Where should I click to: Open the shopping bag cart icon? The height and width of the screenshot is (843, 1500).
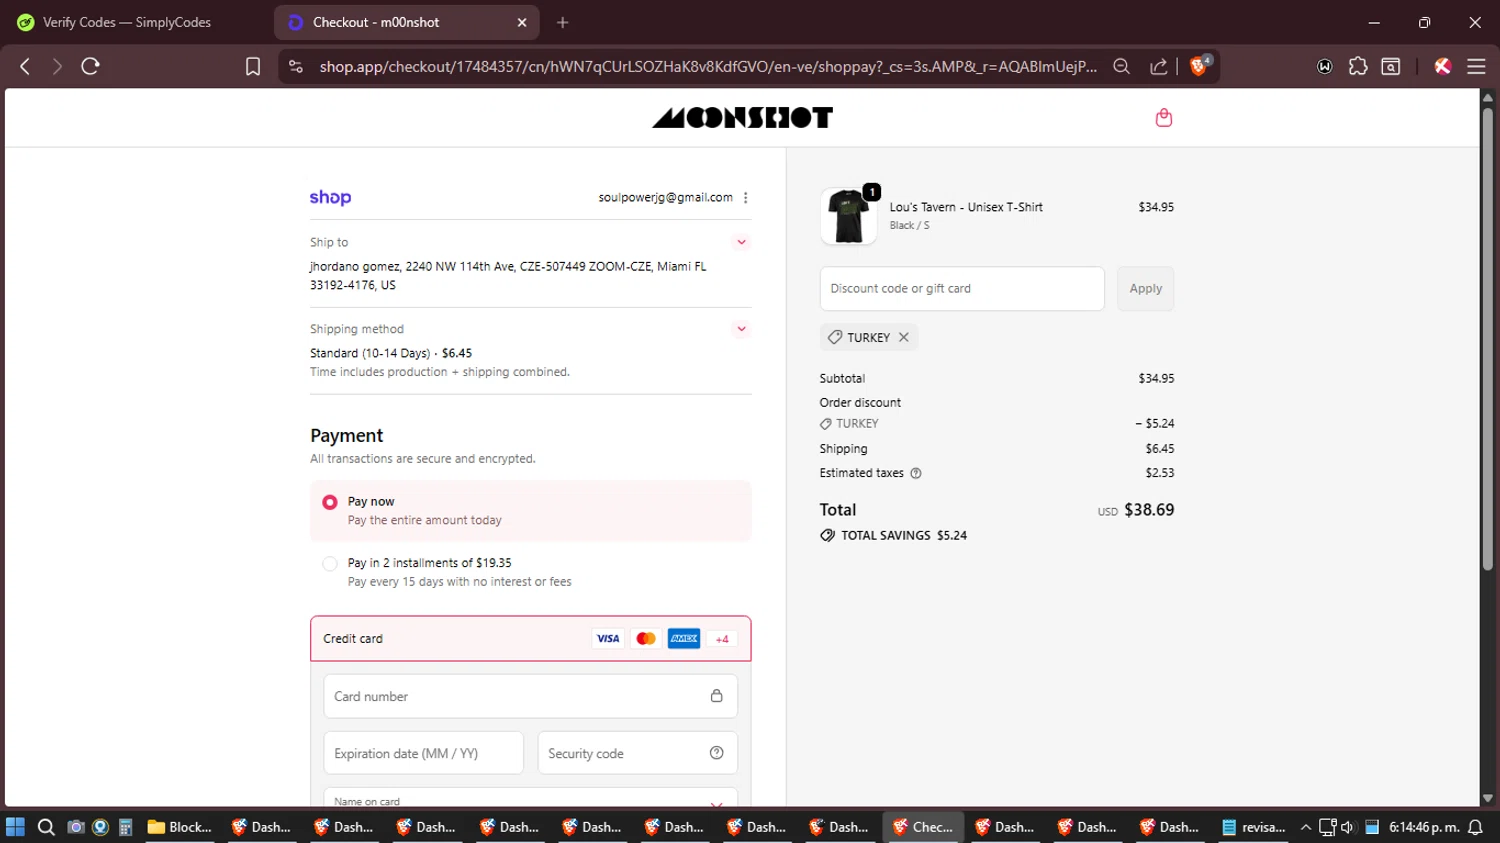1163,118
